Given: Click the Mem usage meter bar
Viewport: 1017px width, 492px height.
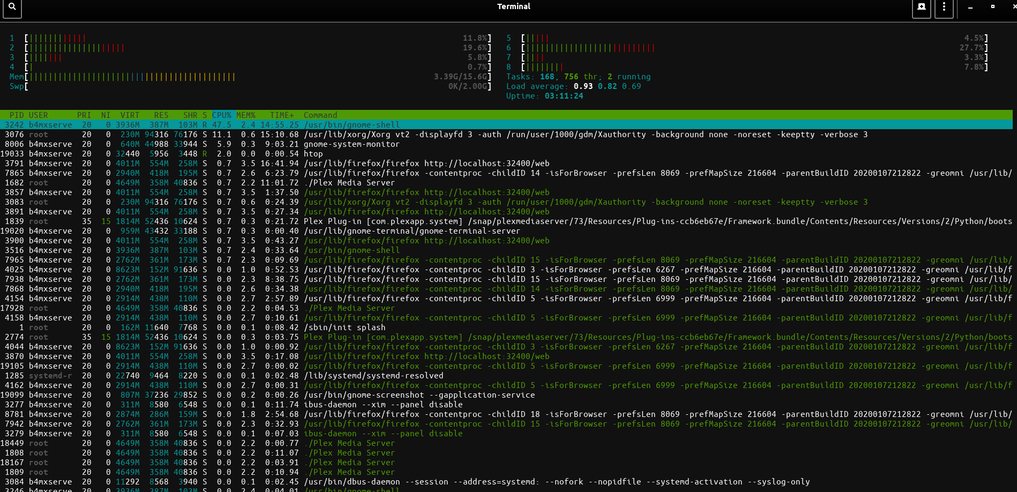Looking at the screenshot, I should [250, 76].
